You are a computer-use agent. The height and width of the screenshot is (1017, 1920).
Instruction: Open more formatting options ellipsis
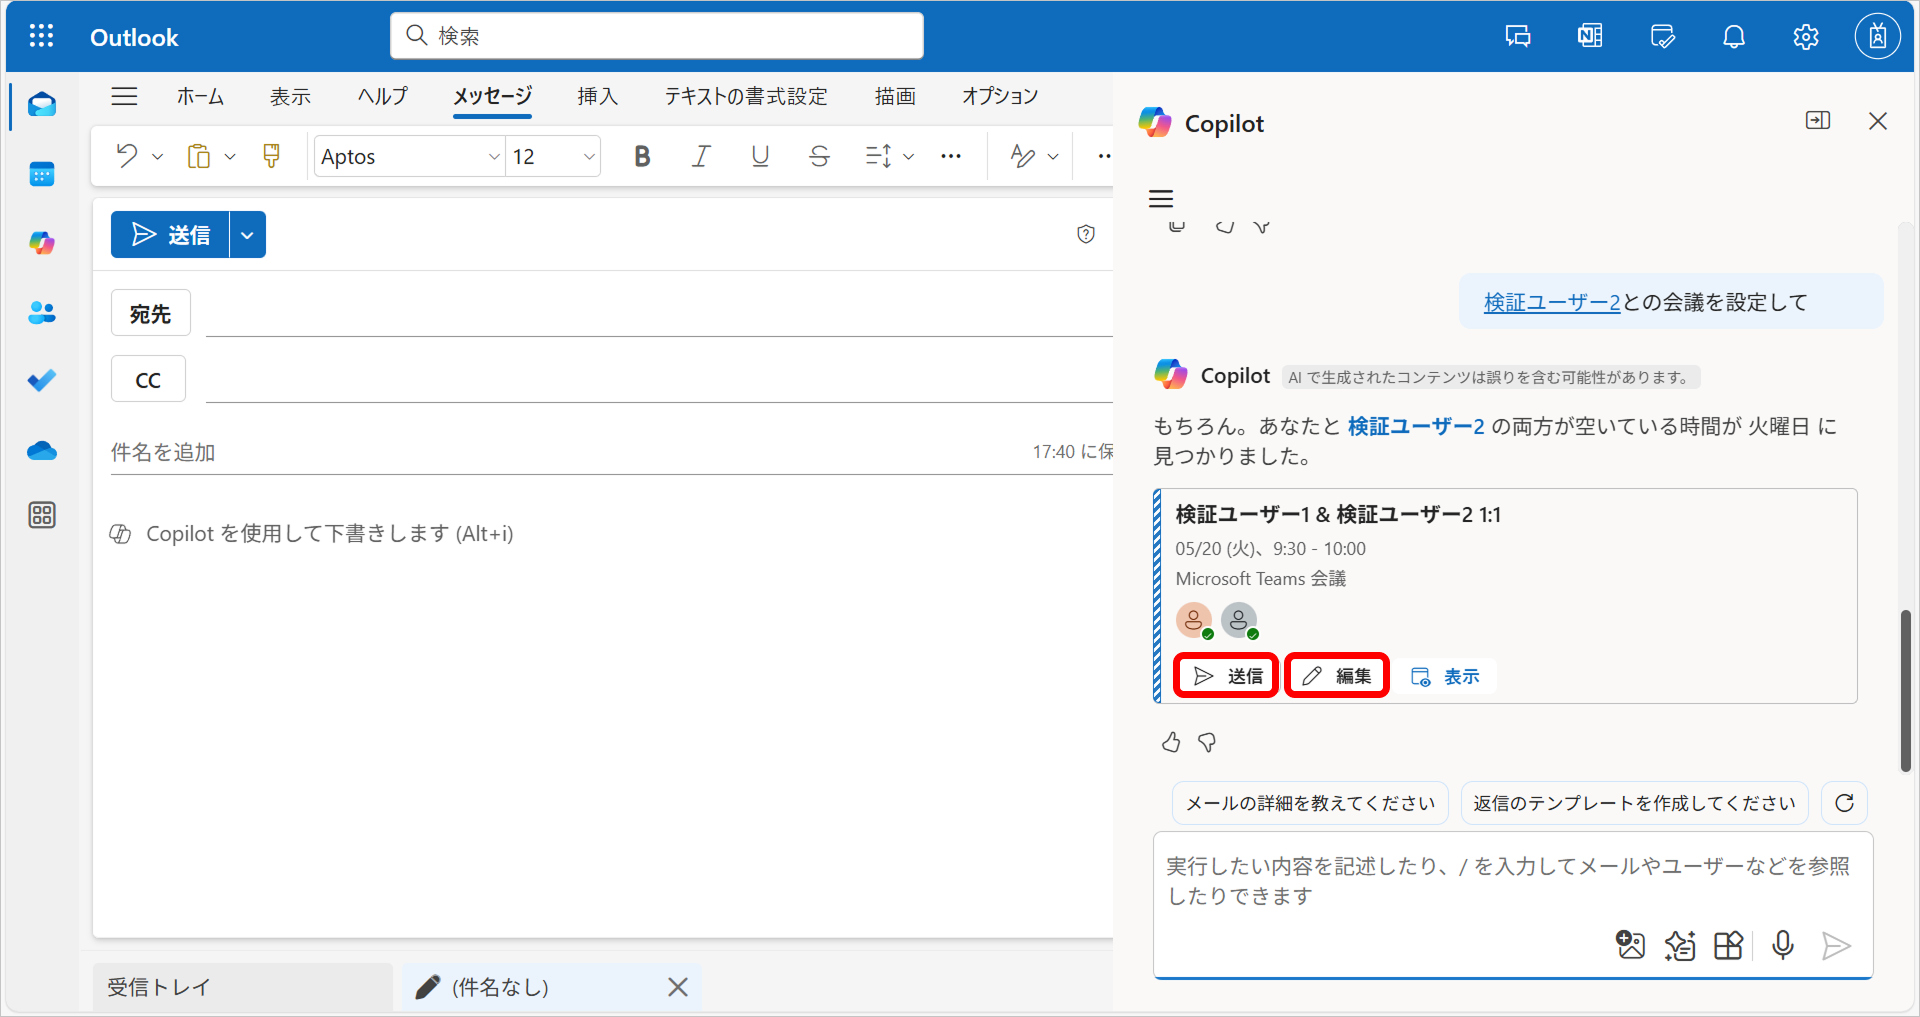point(951,156)
